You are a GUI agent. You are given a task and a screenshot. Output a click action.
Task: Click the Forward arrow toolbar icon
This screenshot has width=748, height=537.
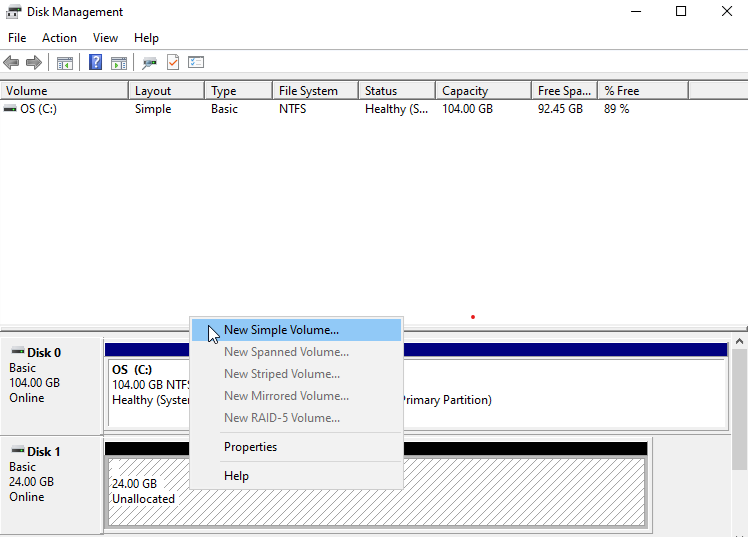click(x=35, y=63)
